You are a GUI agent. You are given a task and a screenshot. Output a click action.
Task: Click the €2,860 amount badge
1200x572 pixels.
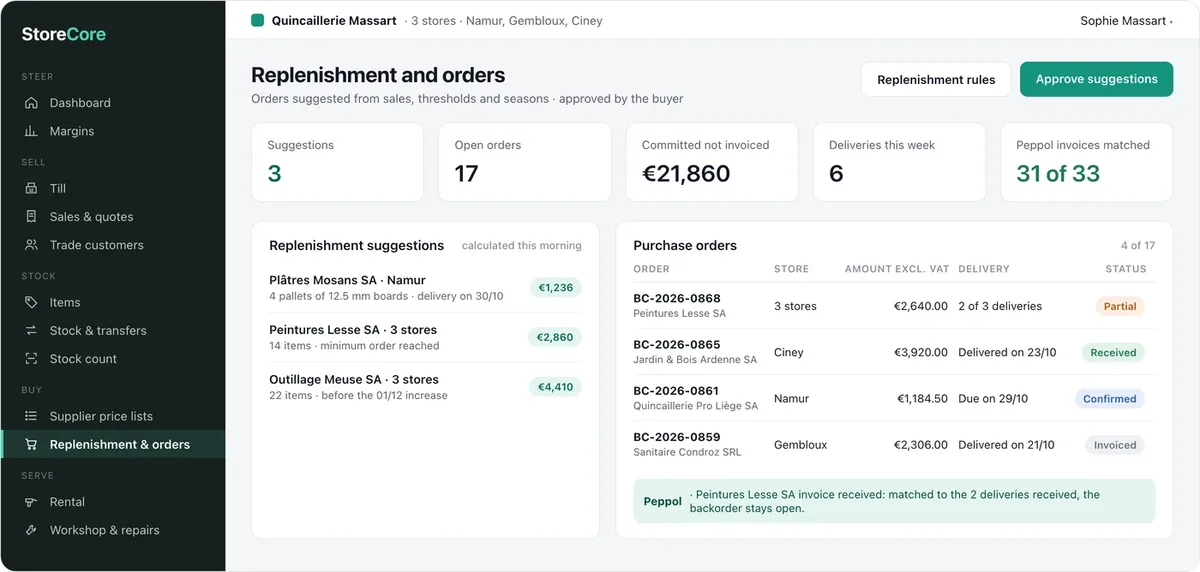point(555,337)
